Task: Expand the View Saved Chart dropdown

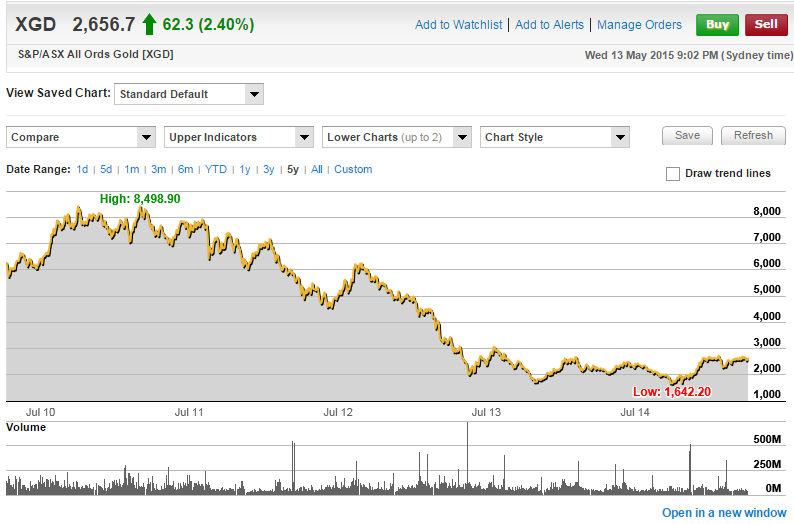Action: [x=189, y=94]
